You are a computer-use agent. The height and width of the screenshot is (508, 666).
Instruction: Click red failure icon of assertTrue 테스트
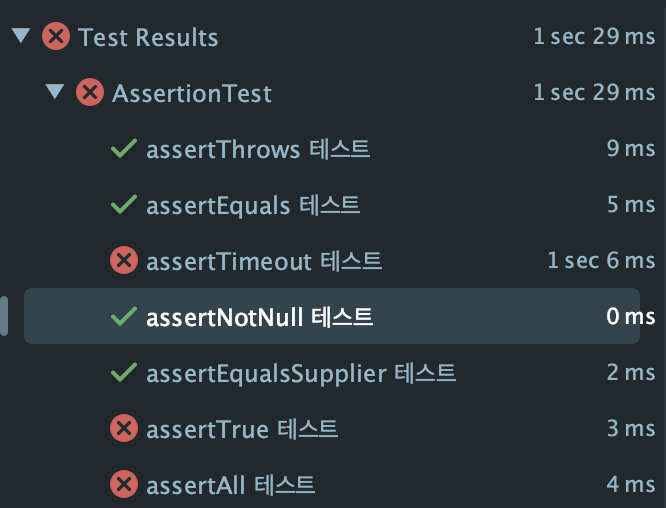pyautogui.click(x=124, y=428)
